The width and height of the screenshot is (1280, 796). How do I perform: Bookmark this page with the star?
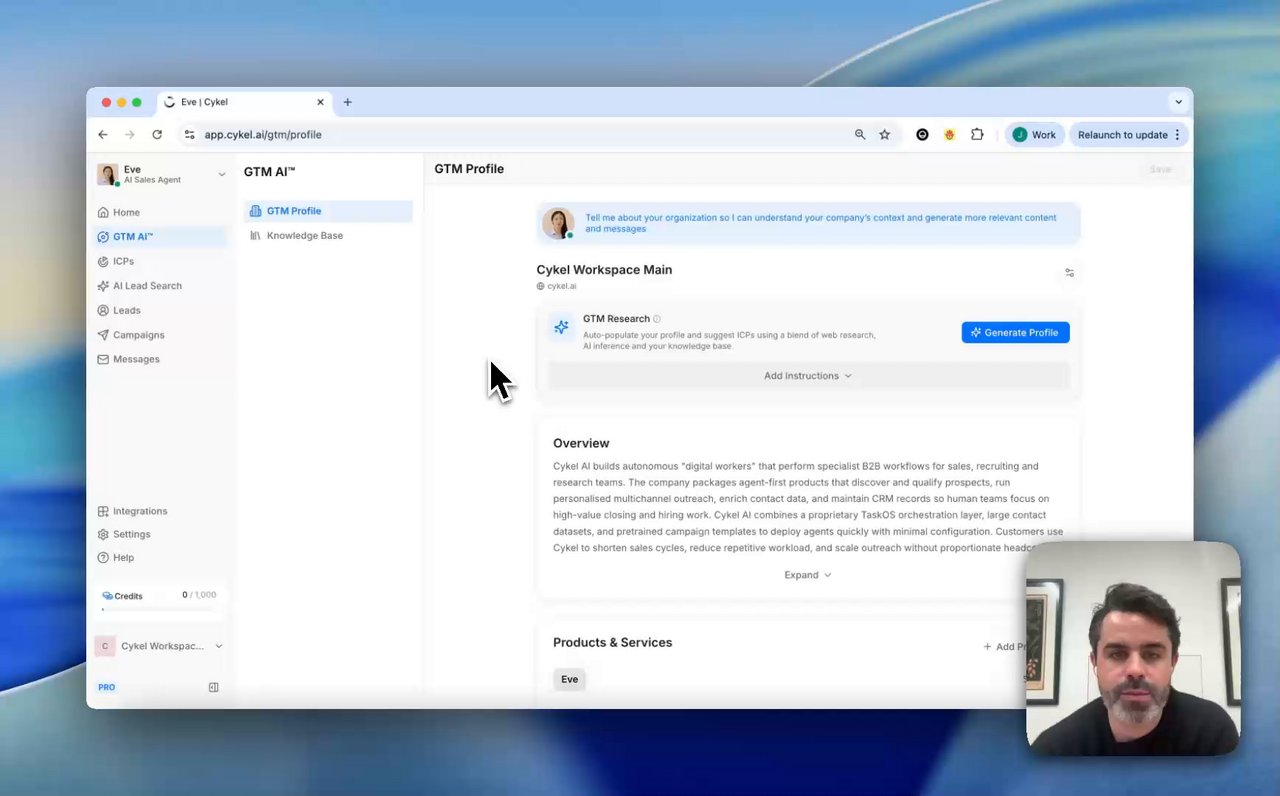[x=885, y=135]
